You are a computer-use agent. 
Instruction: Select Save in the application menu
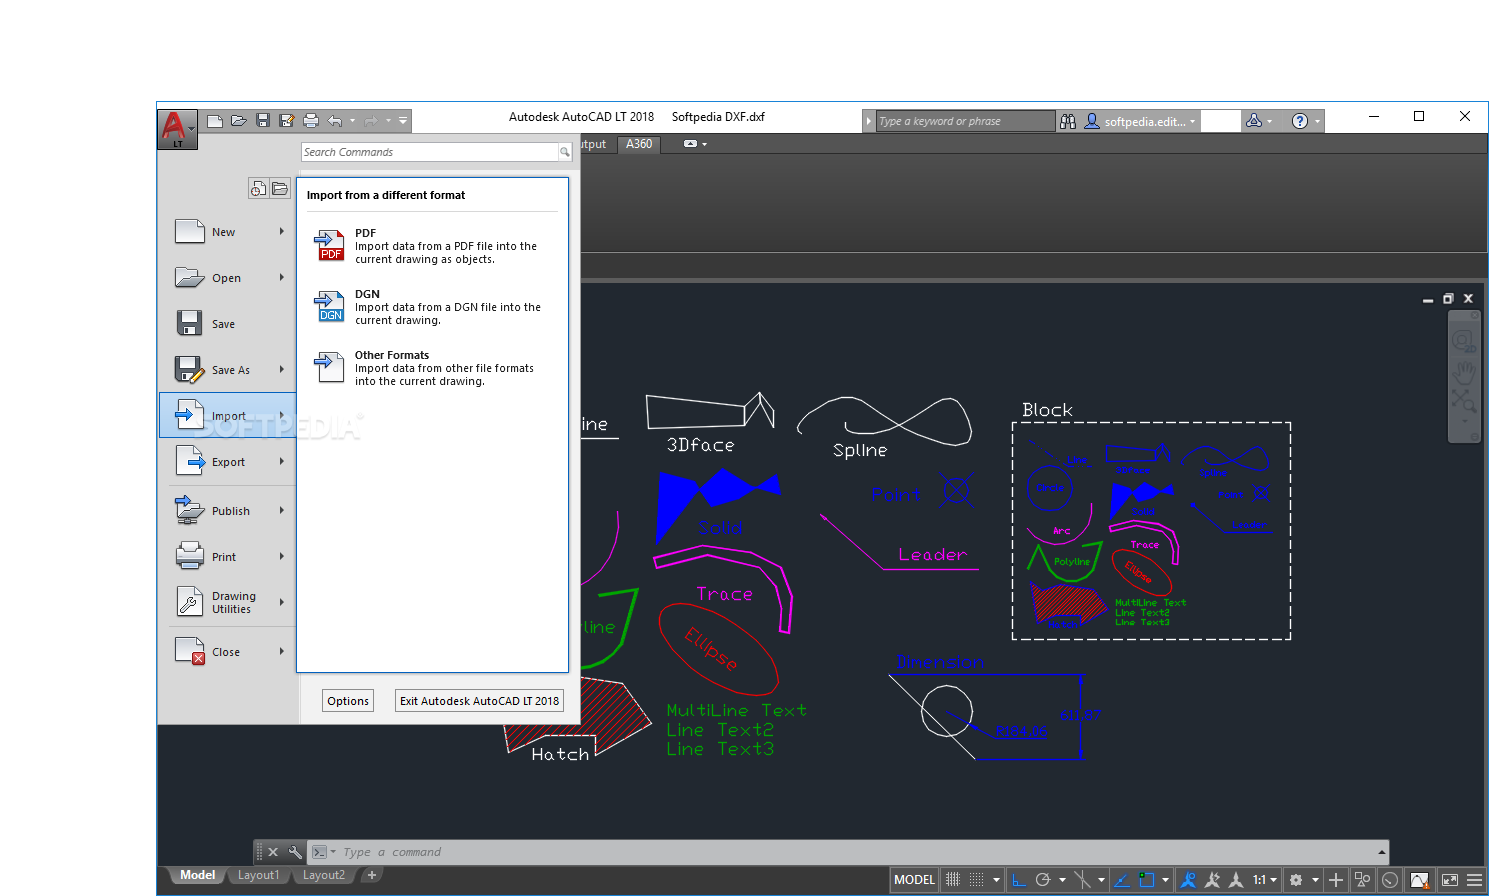(x=228, y=324)
